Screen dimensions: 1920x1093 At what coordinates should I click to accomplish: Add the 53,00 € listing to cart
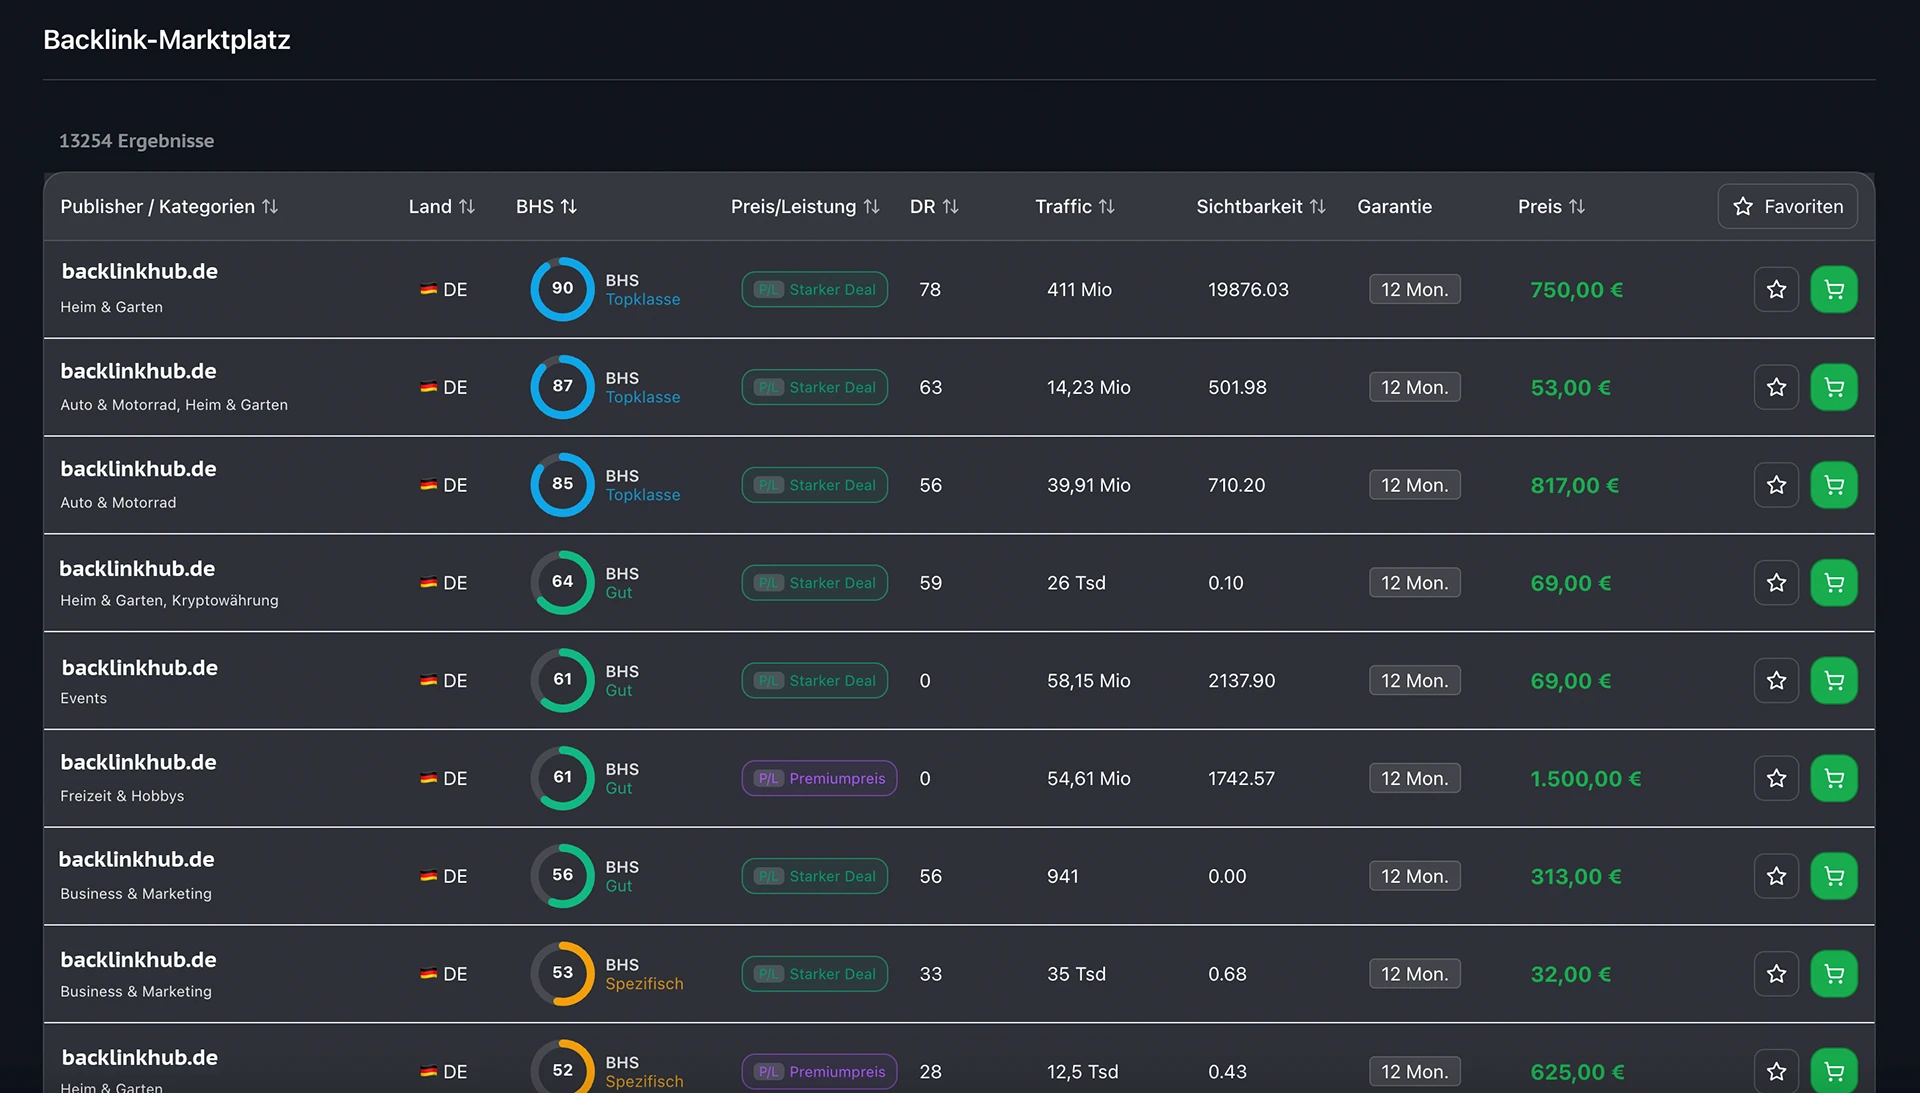pyautogui.click(x=1833, y=388)
